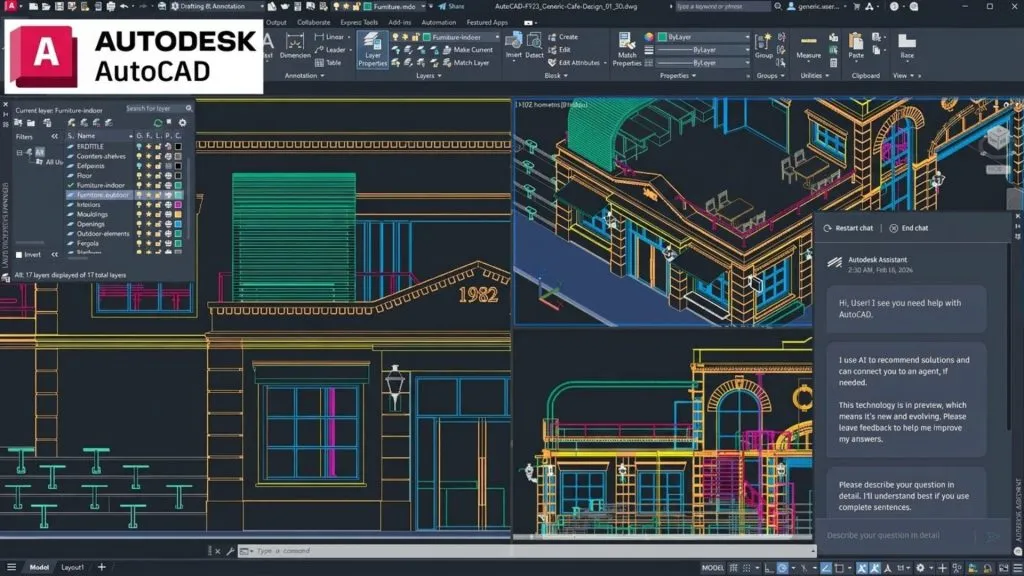Viewport: 1024px width, 576px height.
Task: Switch to the Model tab
Action: point(39,568)
